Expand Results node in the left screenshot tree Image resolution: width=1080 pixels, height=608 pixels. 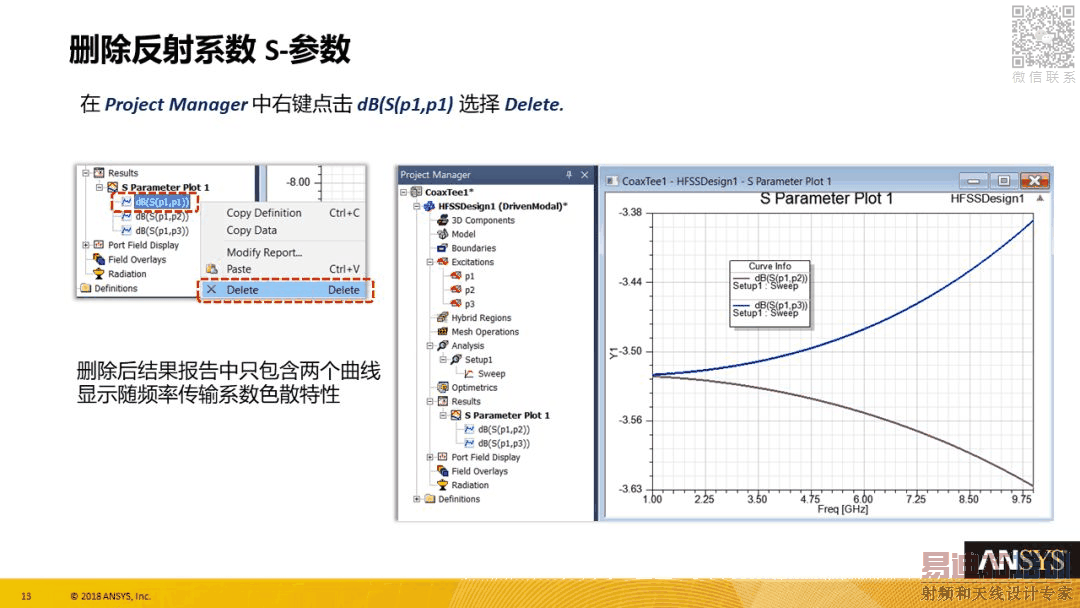click(x=86, y=173)
